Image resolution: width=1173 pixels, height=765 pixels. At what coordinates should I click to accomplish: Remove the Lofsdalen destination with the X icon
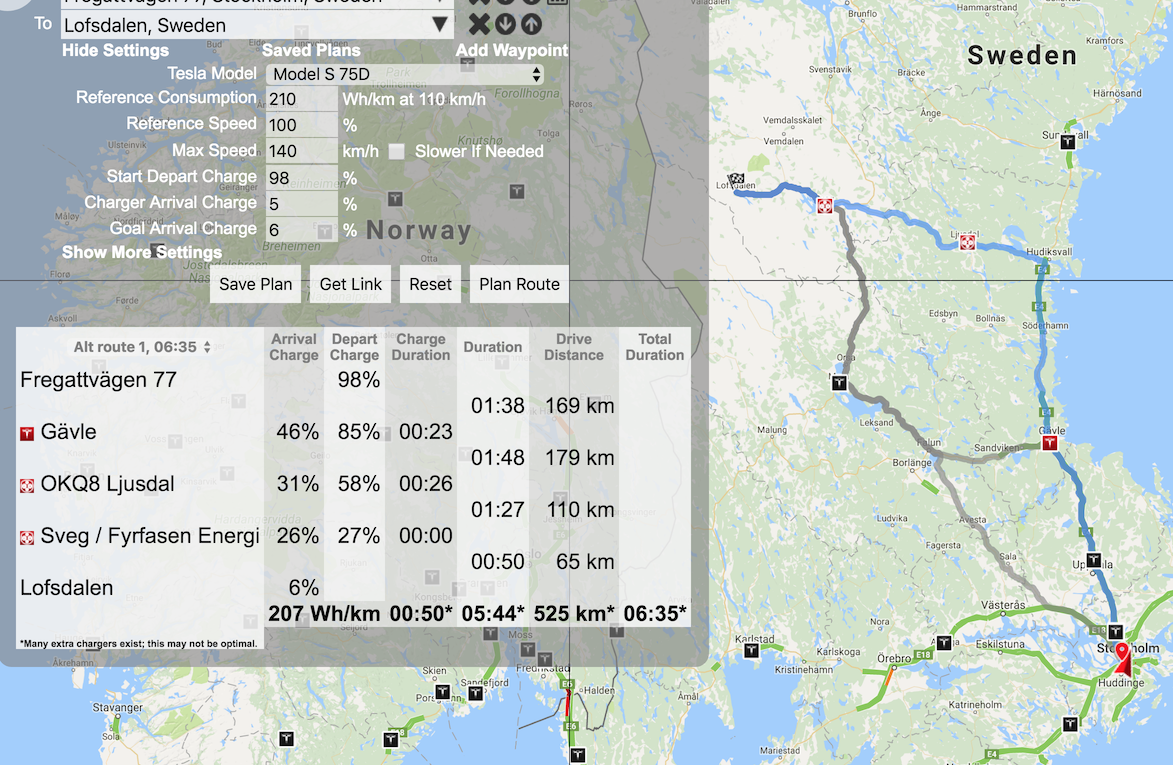click(479, 25)
